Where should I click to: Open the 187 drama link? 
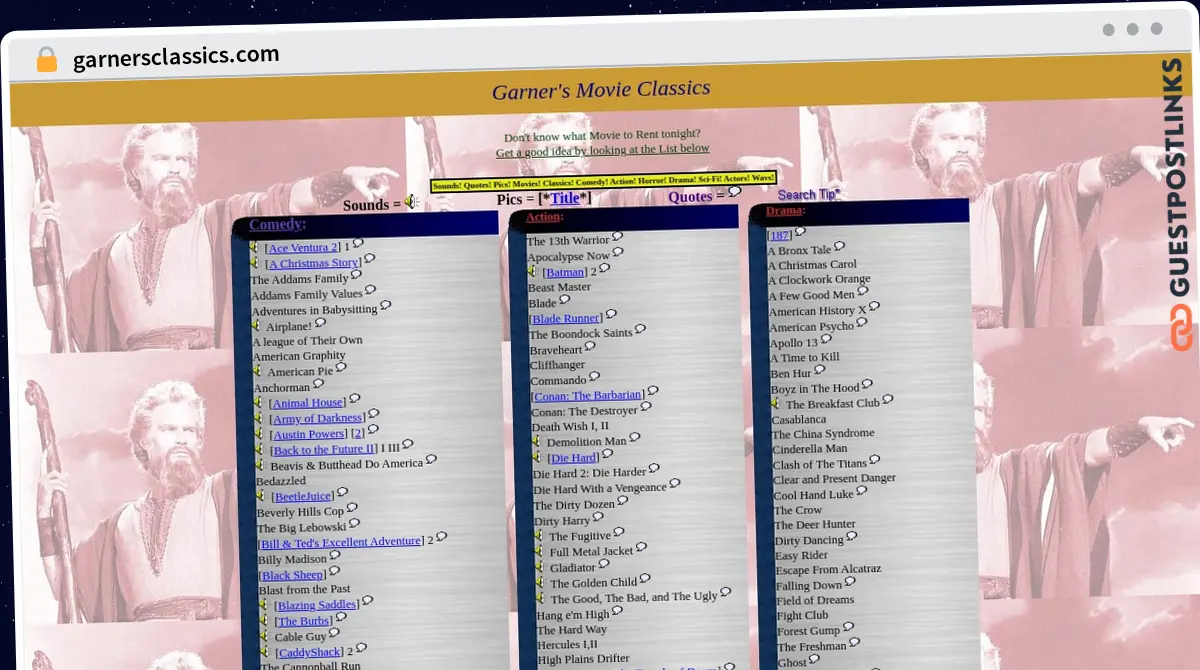(x=779, y=235)
